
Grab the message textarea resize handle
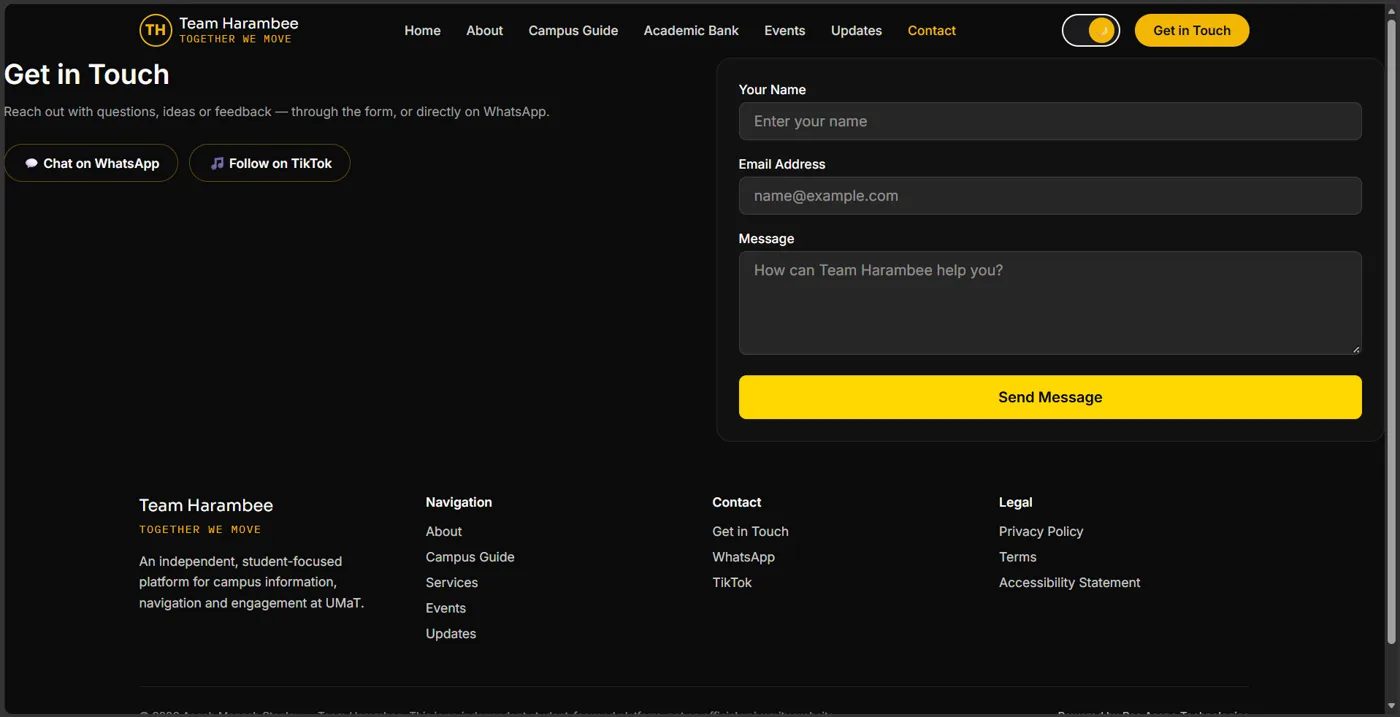click(x=1356, y=349)
